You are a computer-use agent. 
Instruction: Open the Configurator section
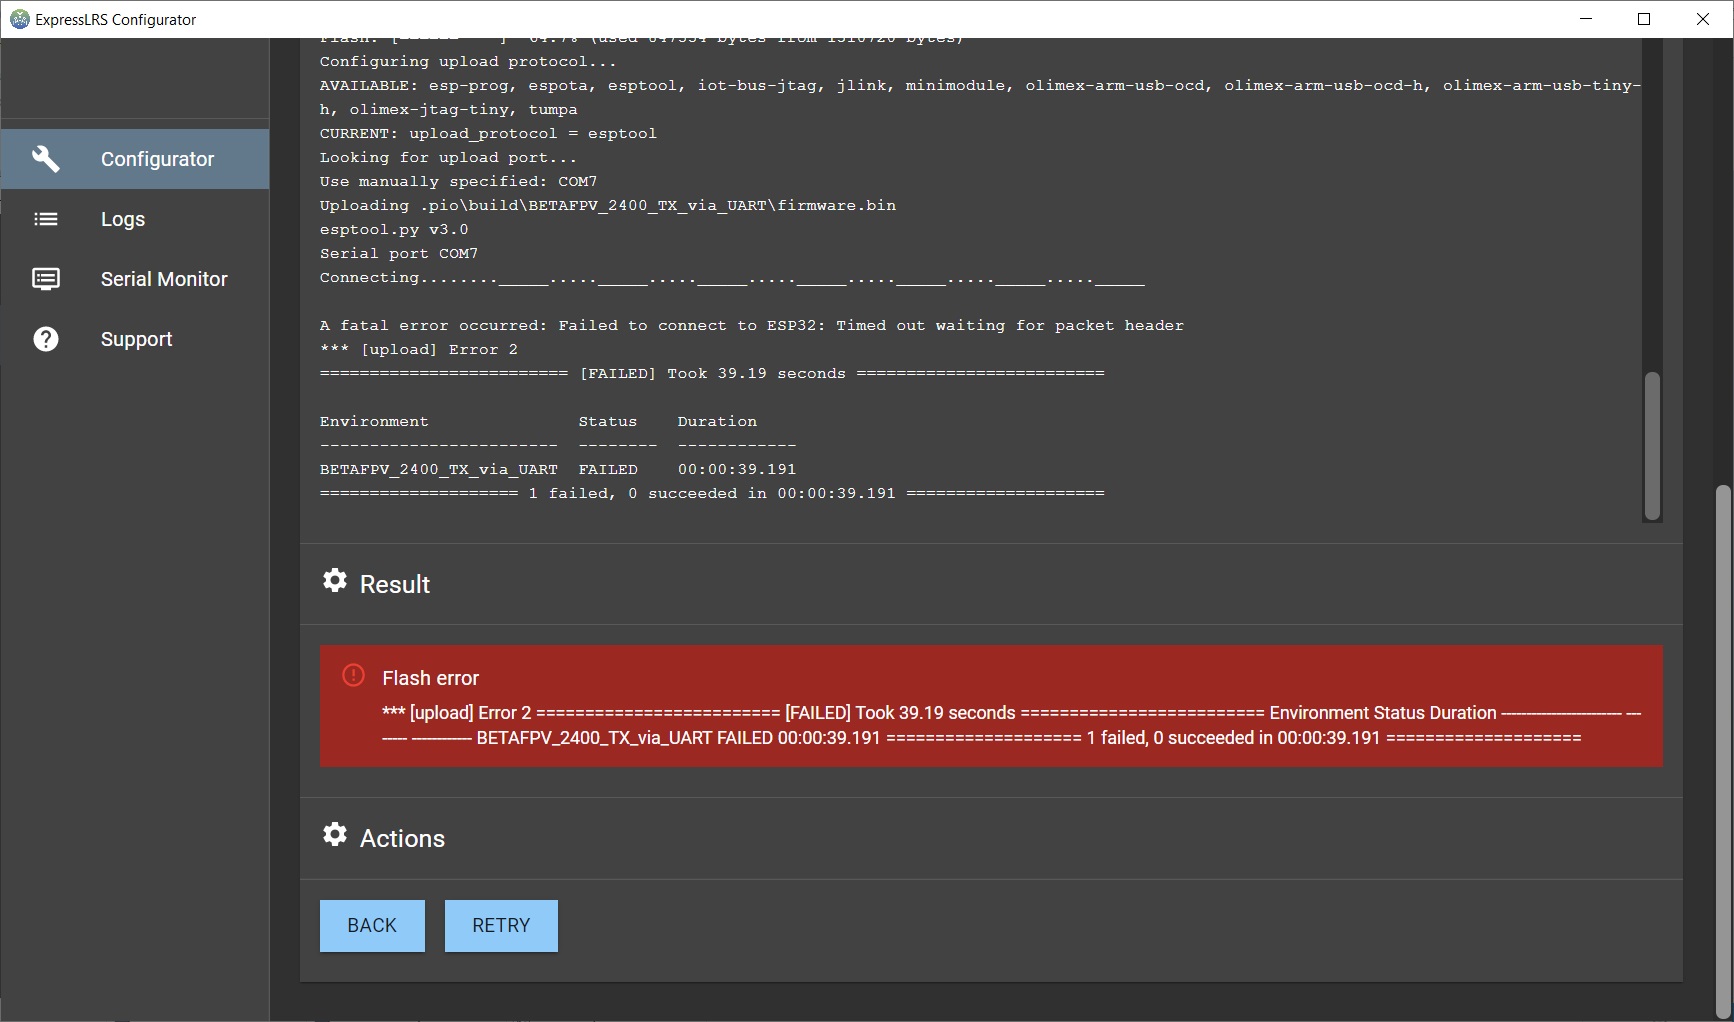(135, 159)
